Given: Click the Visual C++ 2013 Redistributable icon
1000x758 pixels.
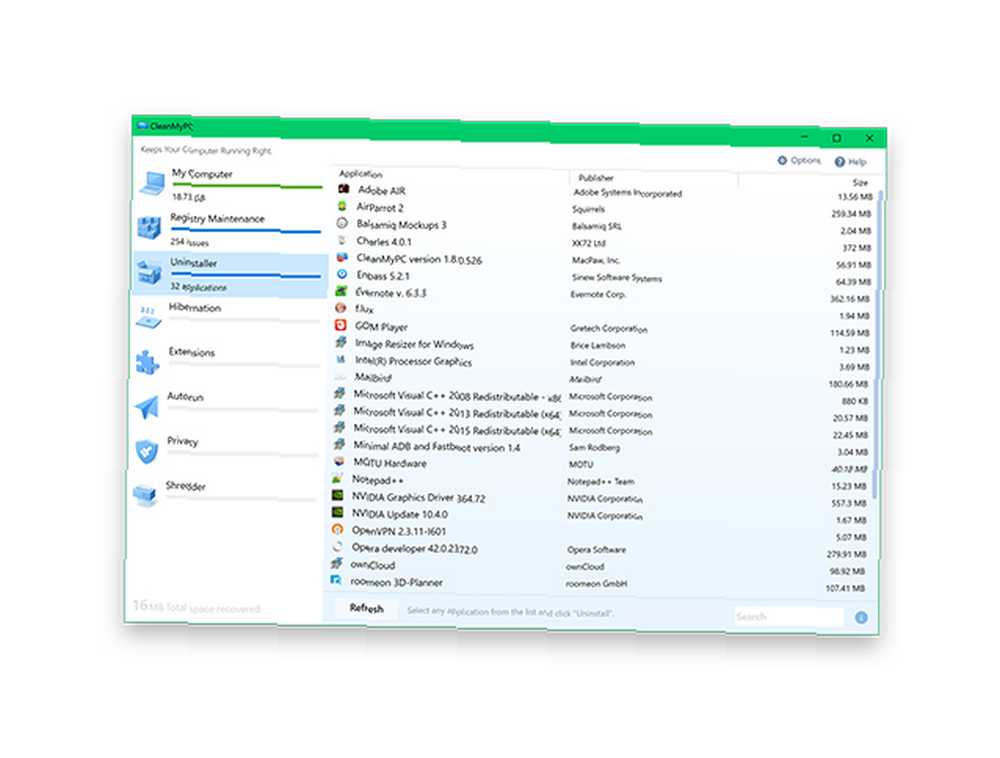Looking at the screenshot, I should point(340,411).
